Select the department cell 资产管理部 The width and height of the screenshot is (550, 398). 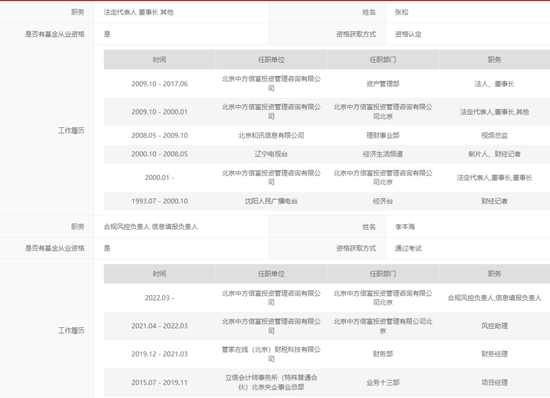click(x=383, y=84)
